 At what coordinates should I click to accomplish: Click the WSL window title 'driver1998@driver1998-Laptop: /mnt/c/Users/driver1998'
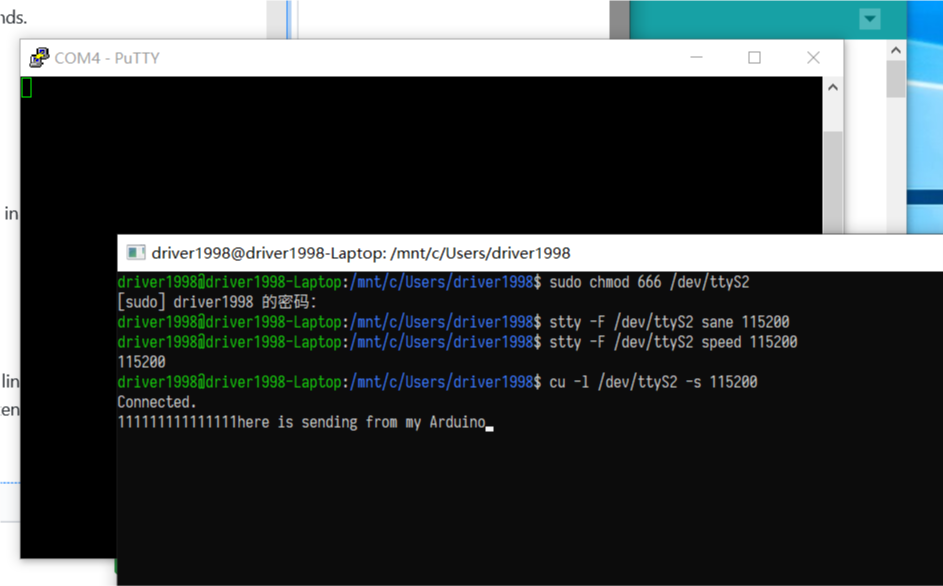(361, 253)
